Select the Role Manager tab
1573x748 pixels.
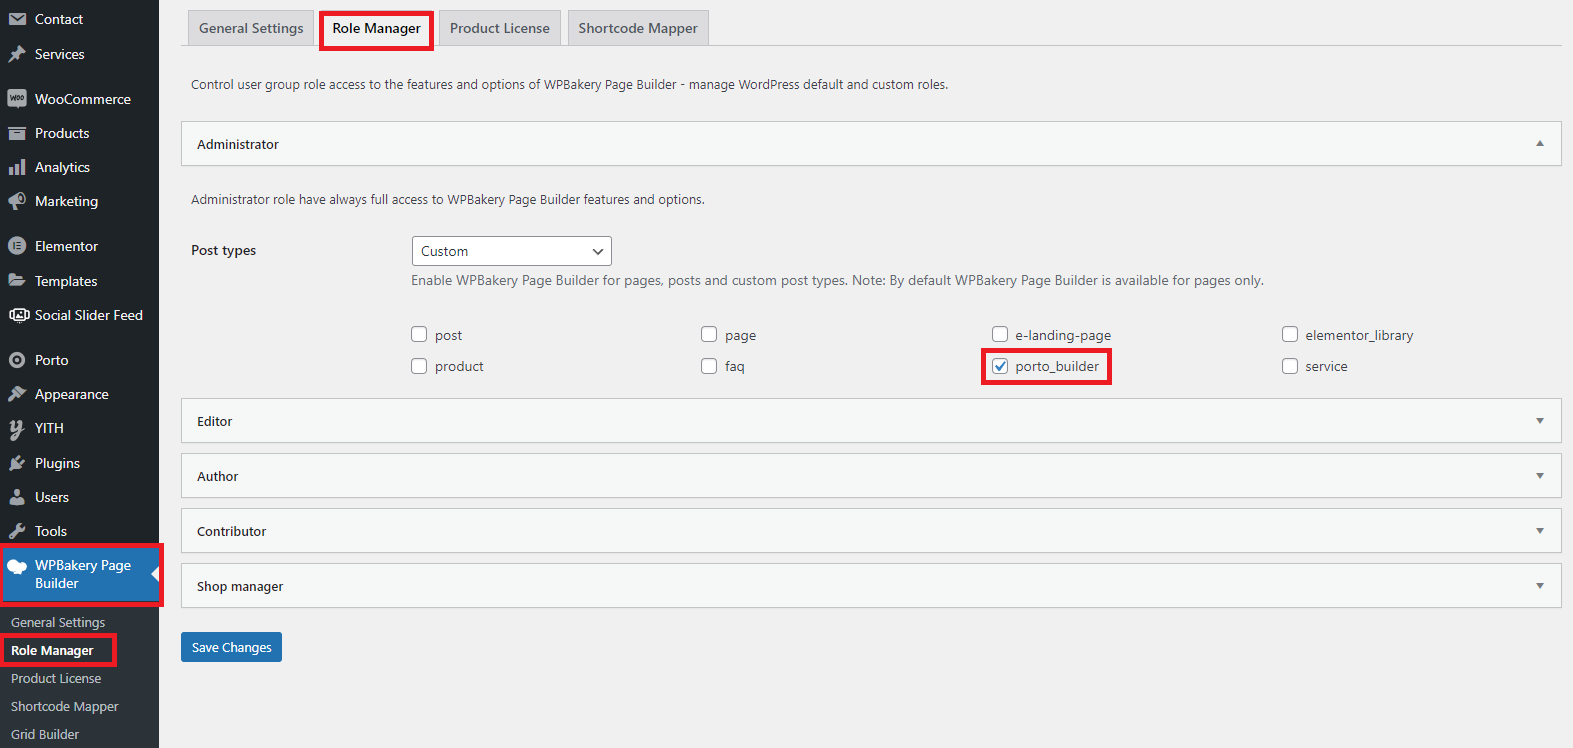377,28
